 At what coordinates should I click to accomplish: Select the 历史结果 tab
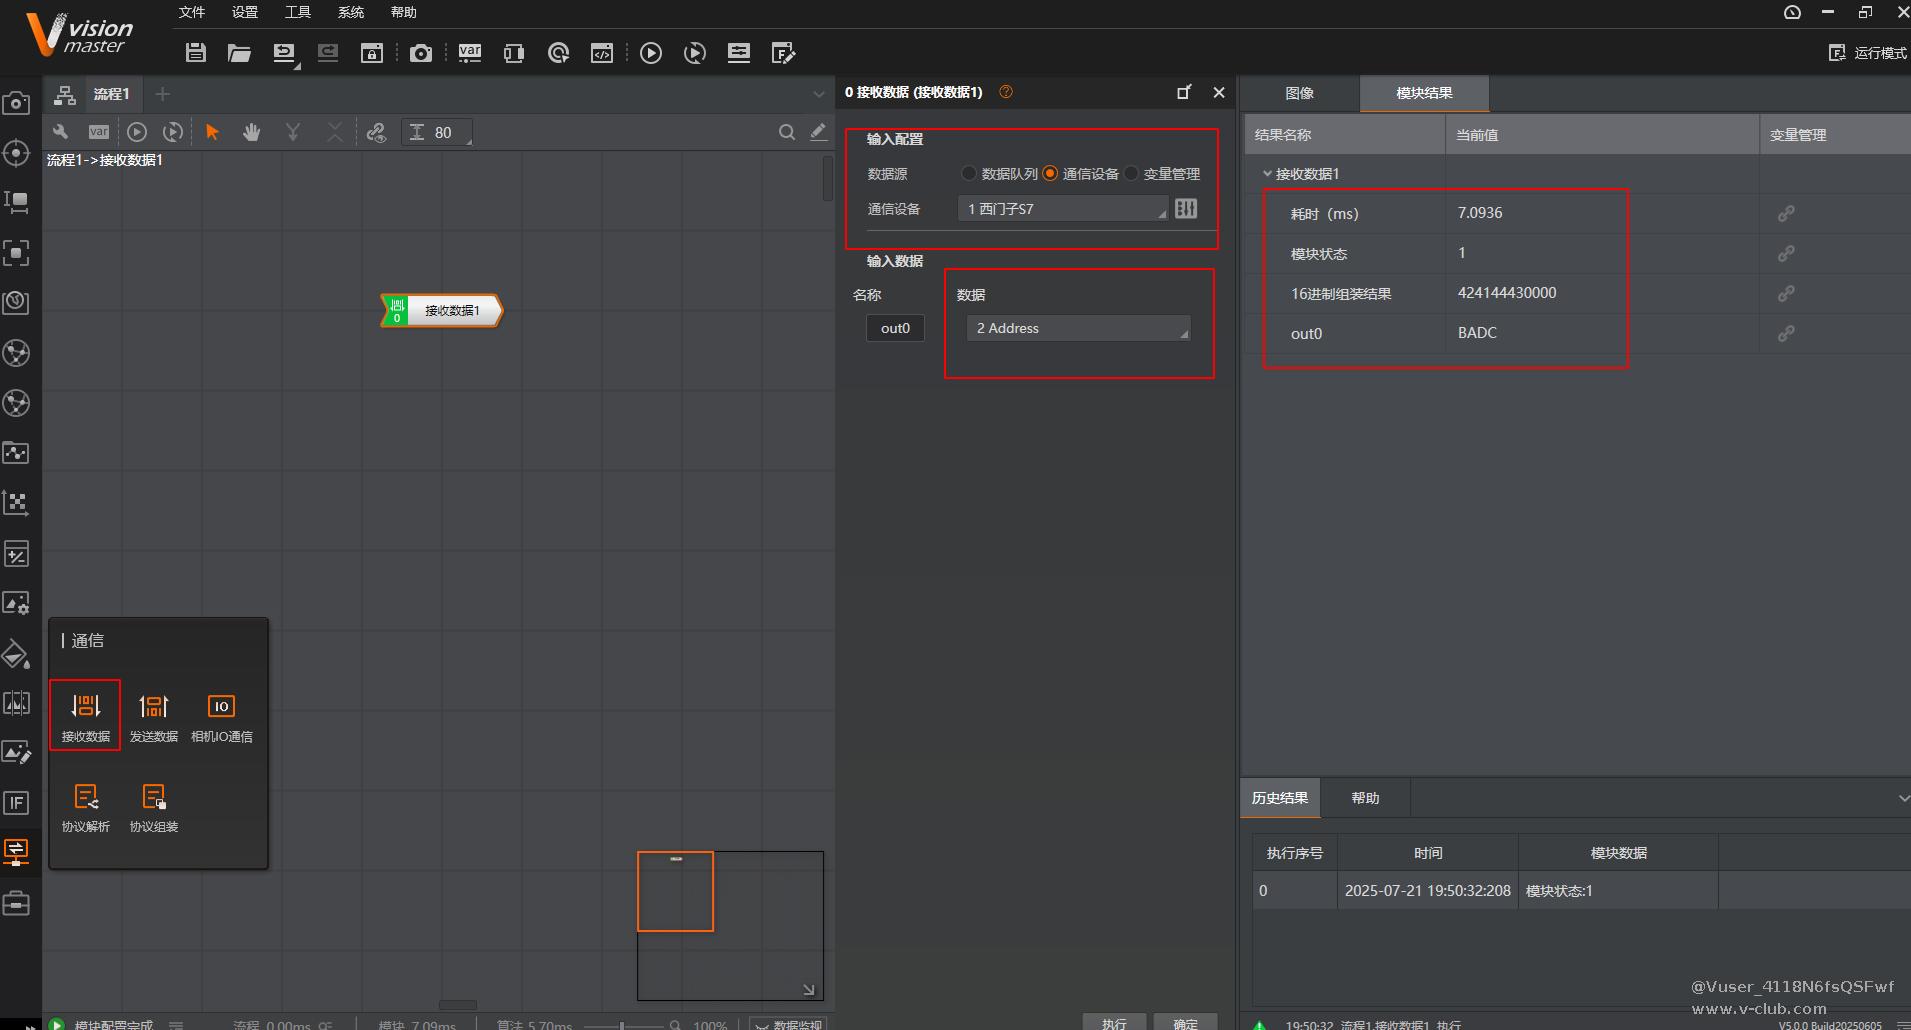click(1280, 798)
